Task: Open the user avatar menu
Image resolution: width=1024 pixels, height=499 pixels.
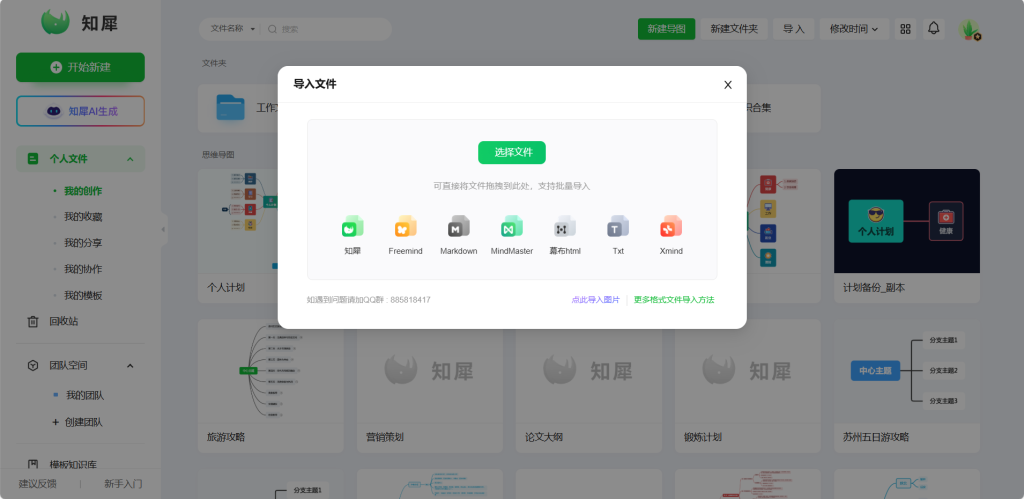Action: point(969,29)
